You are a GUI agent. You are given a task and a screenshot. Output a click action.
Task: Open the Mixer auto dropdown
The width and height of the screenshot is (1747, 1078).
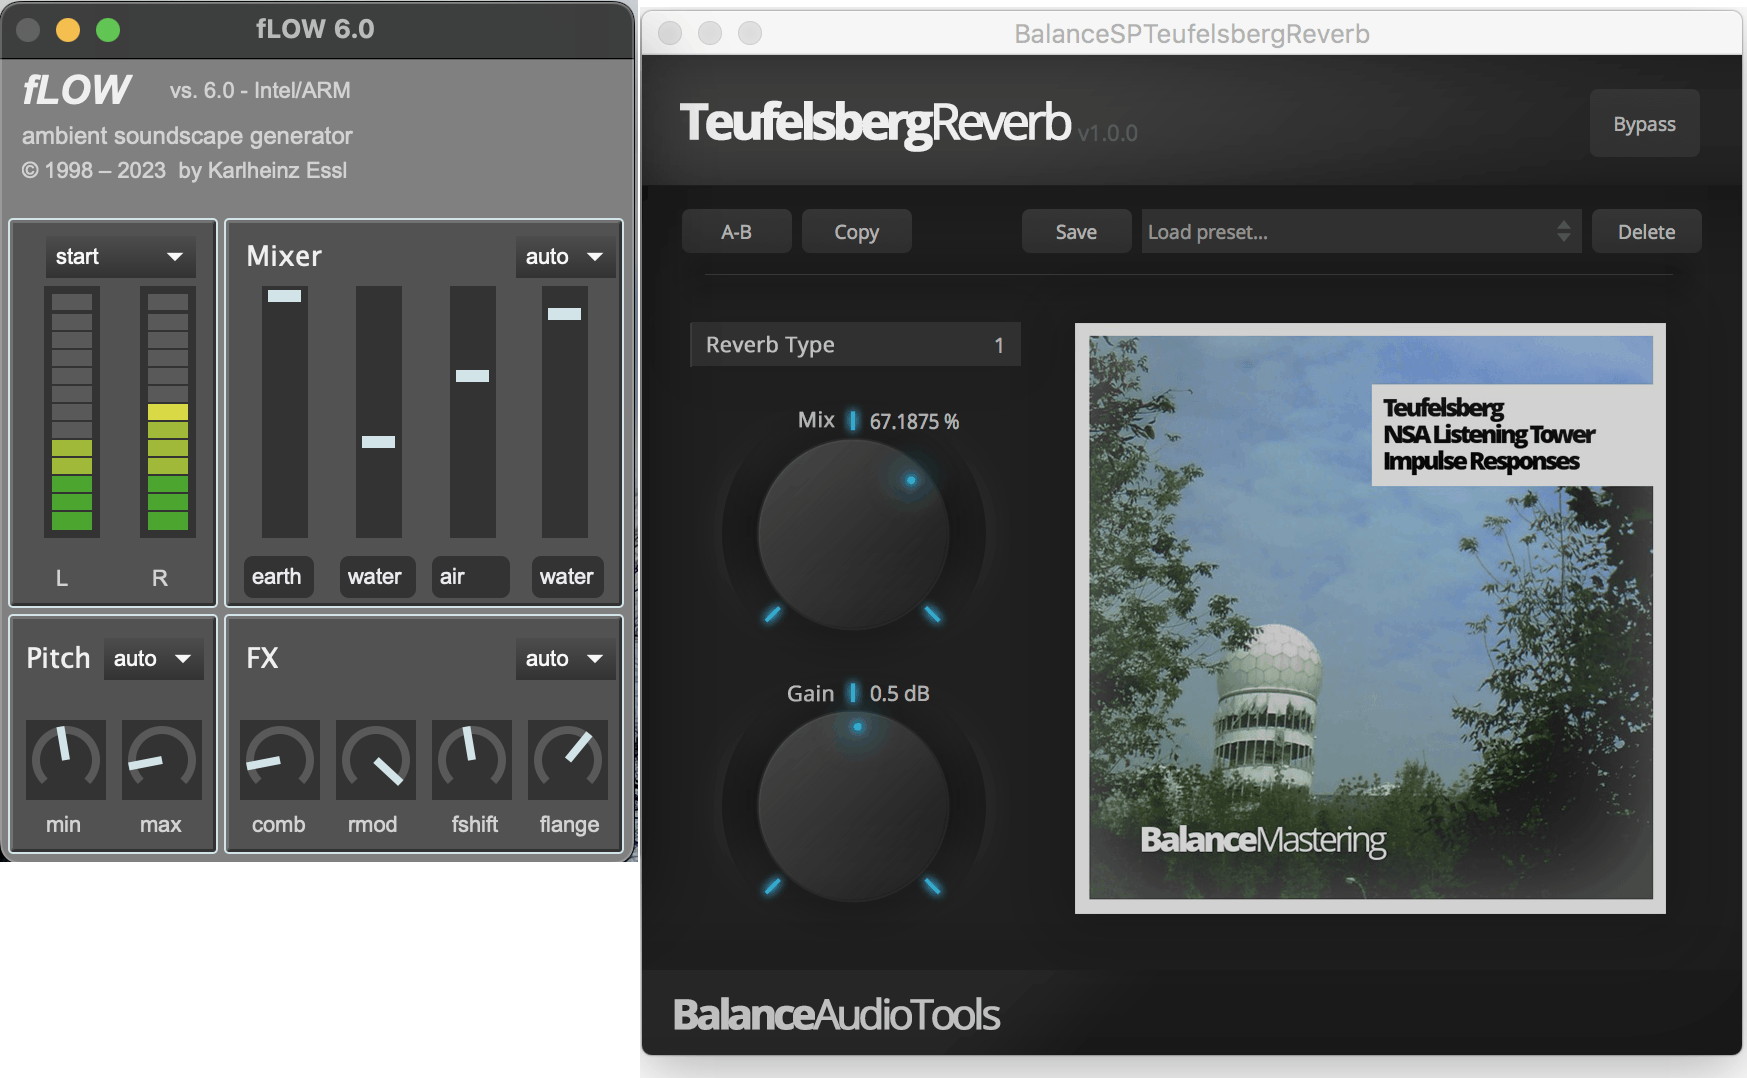(x=565, y=257)
